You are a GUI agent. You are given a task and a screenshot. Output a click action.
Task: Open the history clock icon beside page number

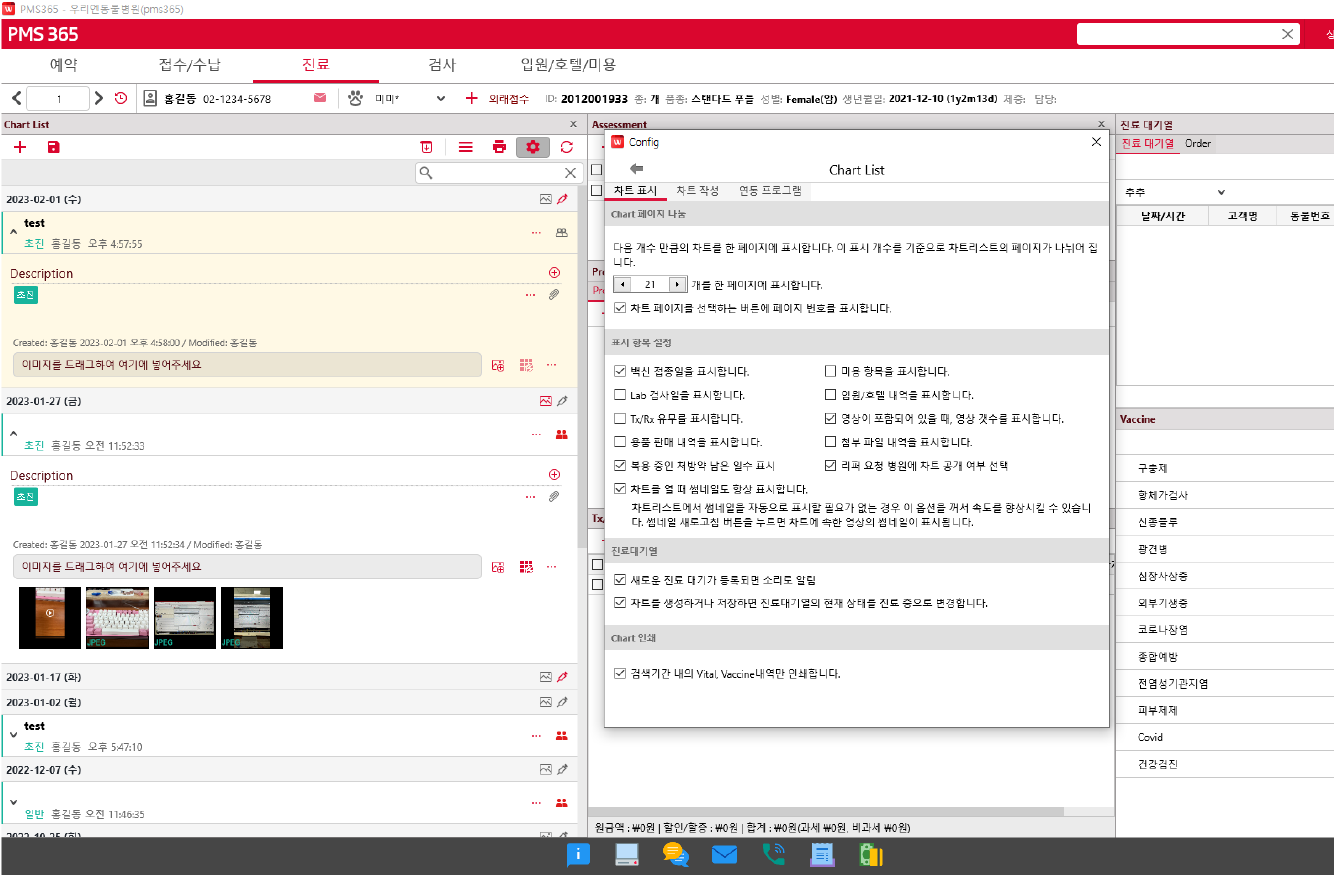coord(121,98)
